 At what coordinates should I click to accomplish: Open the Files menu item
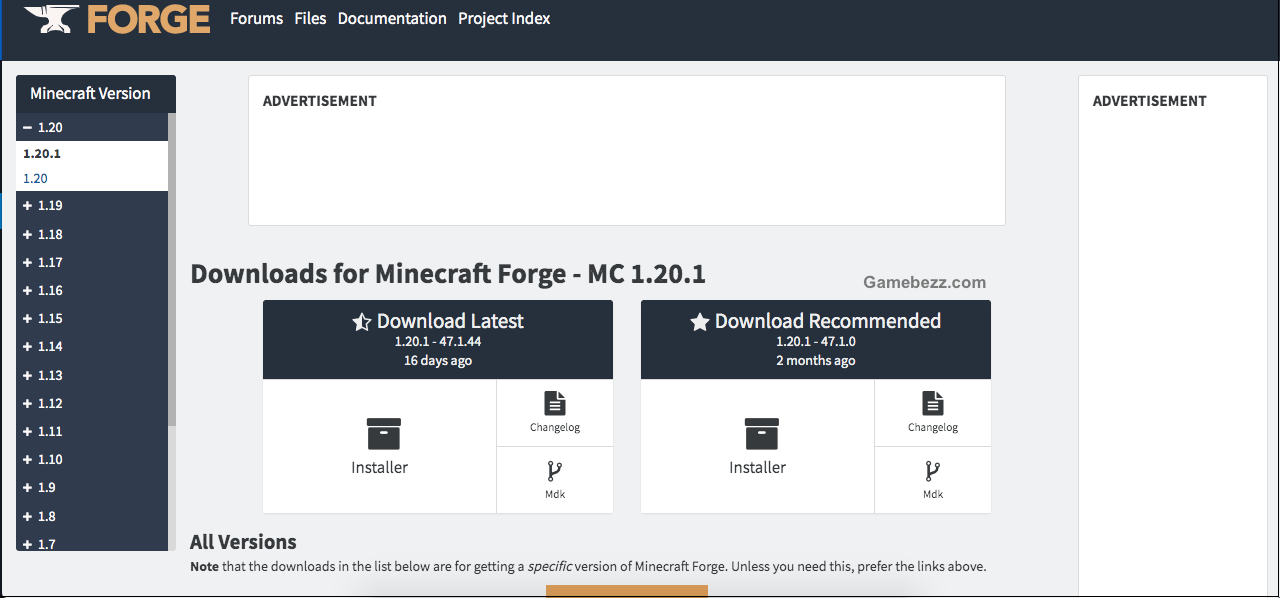coord(310,18)
